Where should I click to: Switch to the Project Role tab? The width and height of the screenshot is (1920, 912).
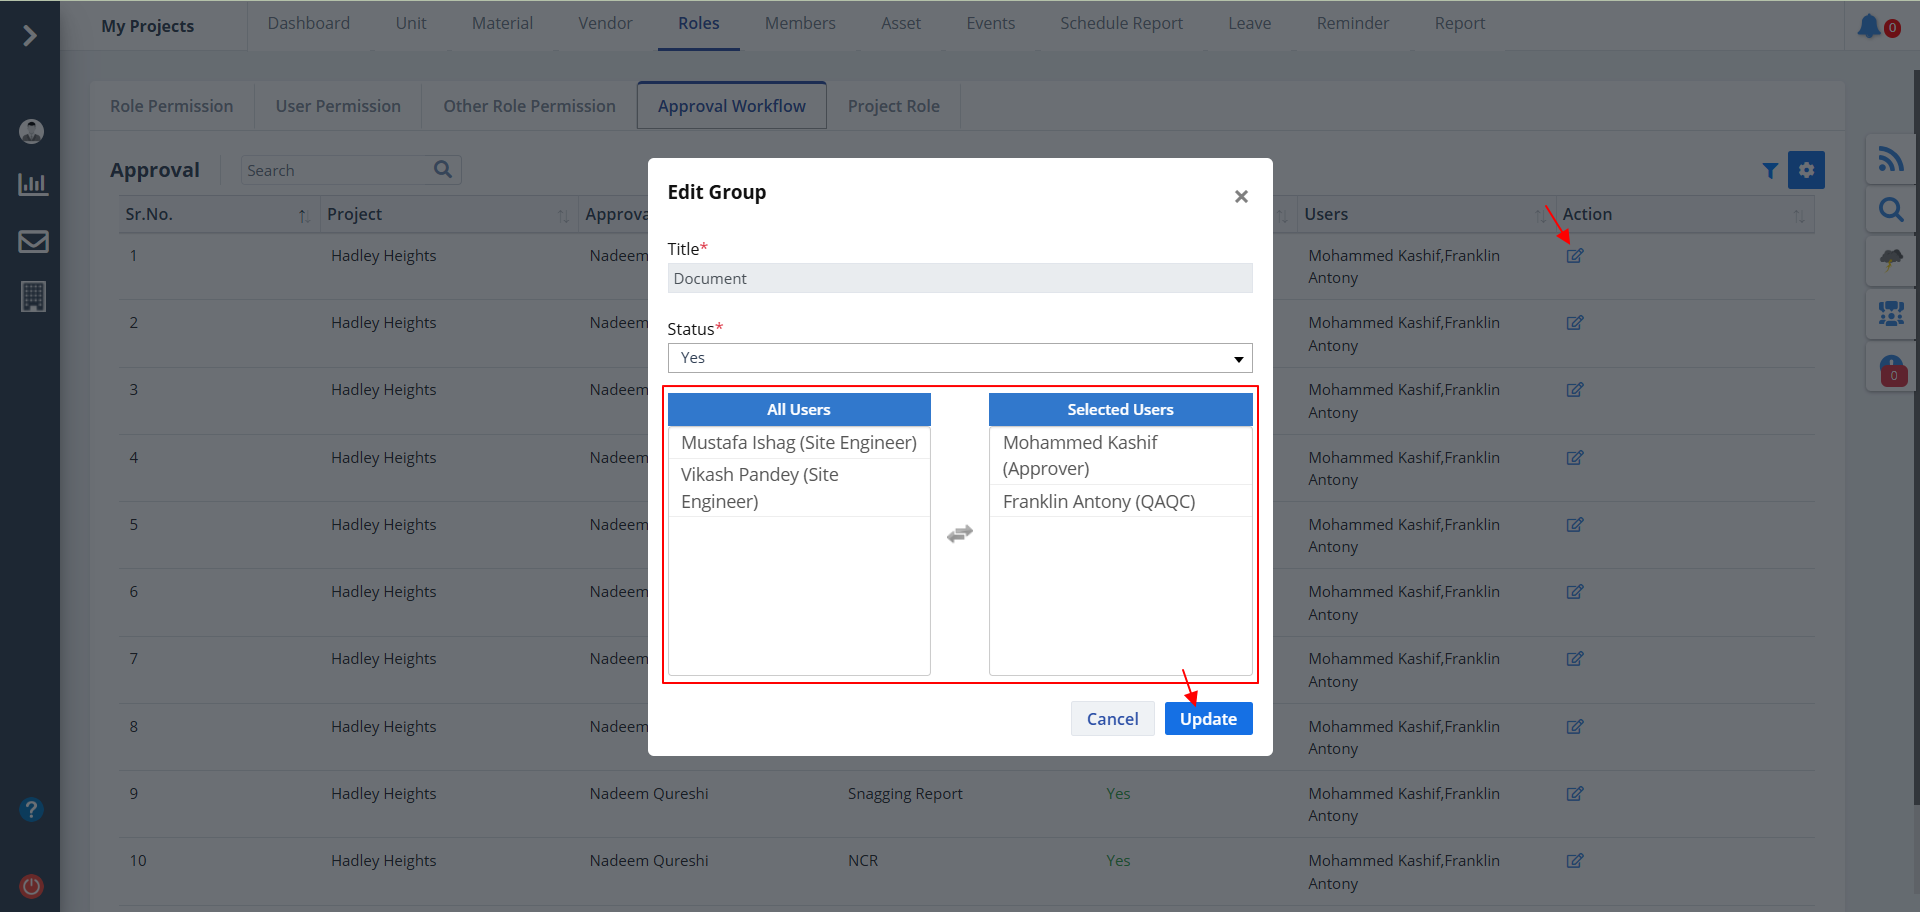pyautogui.click(x=893, y=106)
